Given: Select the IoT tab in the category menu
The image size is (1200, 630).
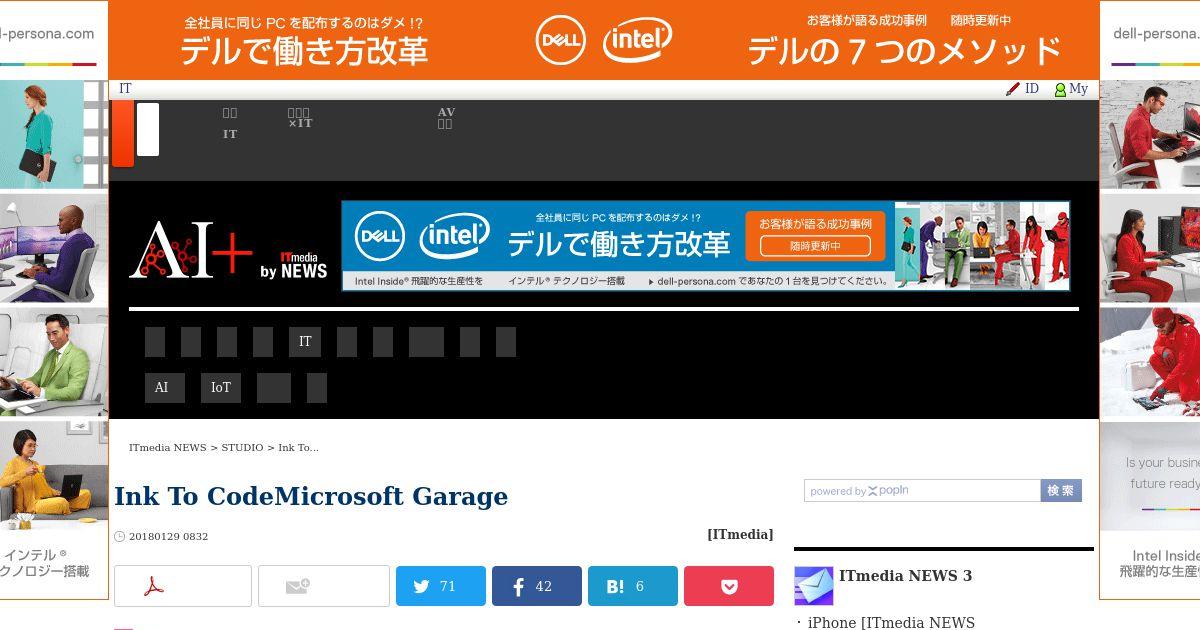Looking at the screenshot, I should pos(221,388).
